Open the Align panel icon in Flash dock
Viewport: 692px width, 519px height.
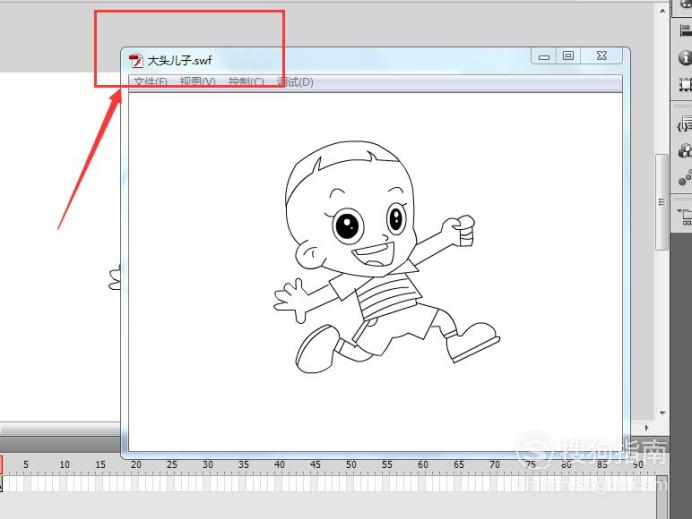(686, 31)
